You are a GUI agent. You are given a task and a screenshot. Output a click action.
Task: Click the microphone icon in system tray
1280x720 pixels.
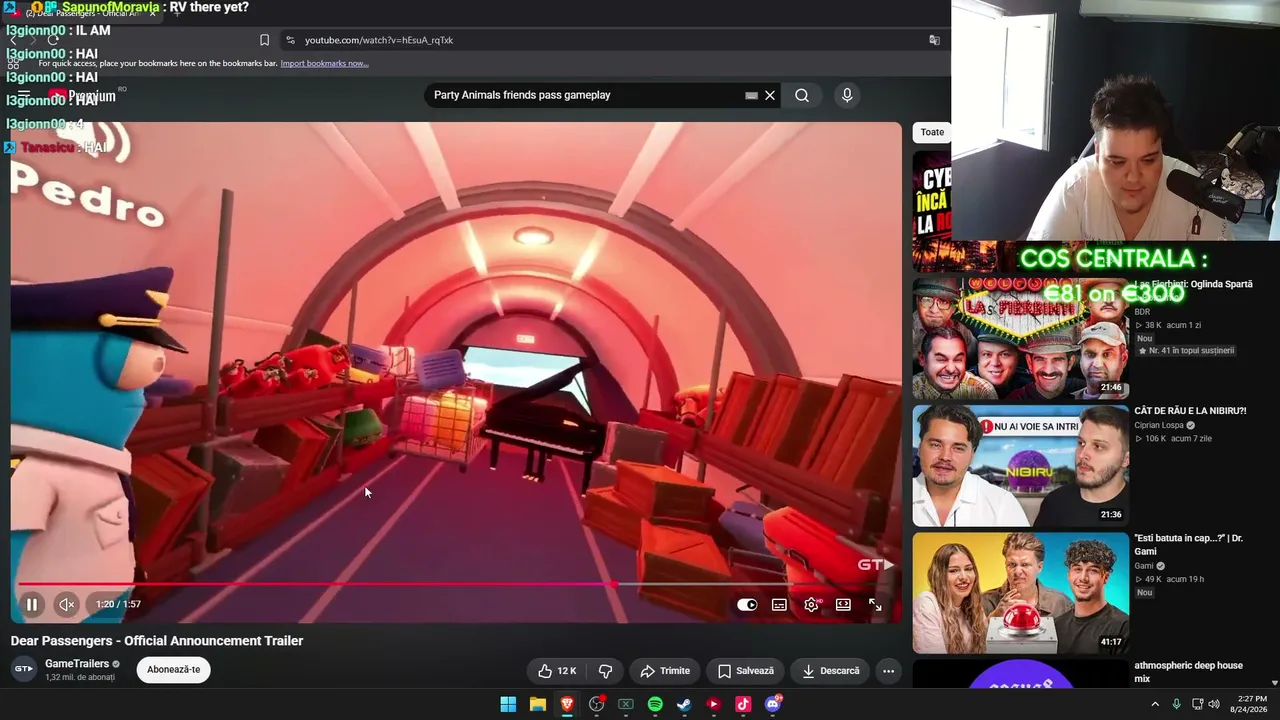click(1176, 704)
